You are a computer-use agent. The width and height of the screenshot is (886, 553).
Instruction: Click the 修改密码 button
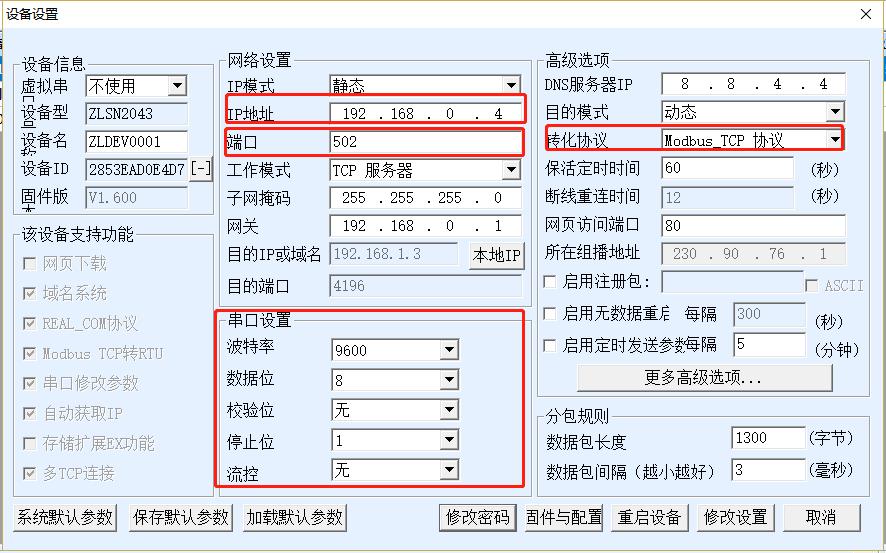(477, 517)
